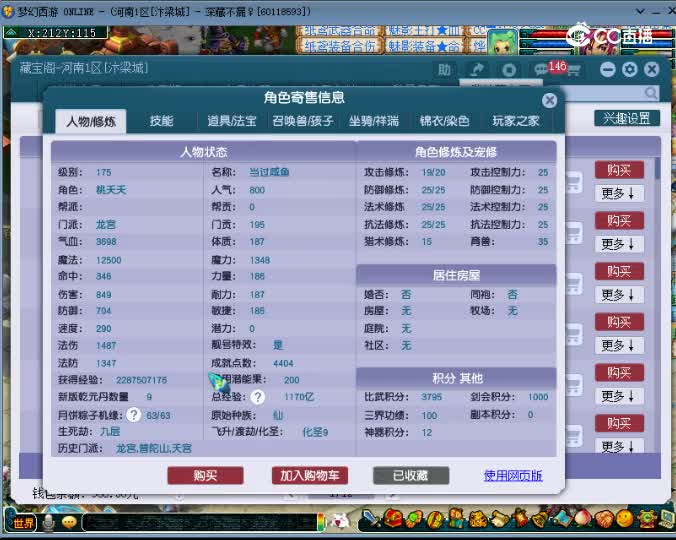Open the title bar dropdown arrow
The width and height of the screenshot is (676, 540).
click(x=640, y=11)
